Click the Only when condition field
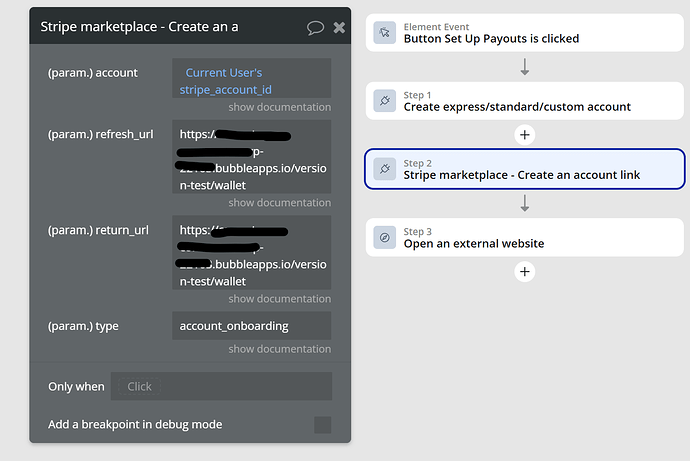 pyautogui.click(x=221, y=386)
